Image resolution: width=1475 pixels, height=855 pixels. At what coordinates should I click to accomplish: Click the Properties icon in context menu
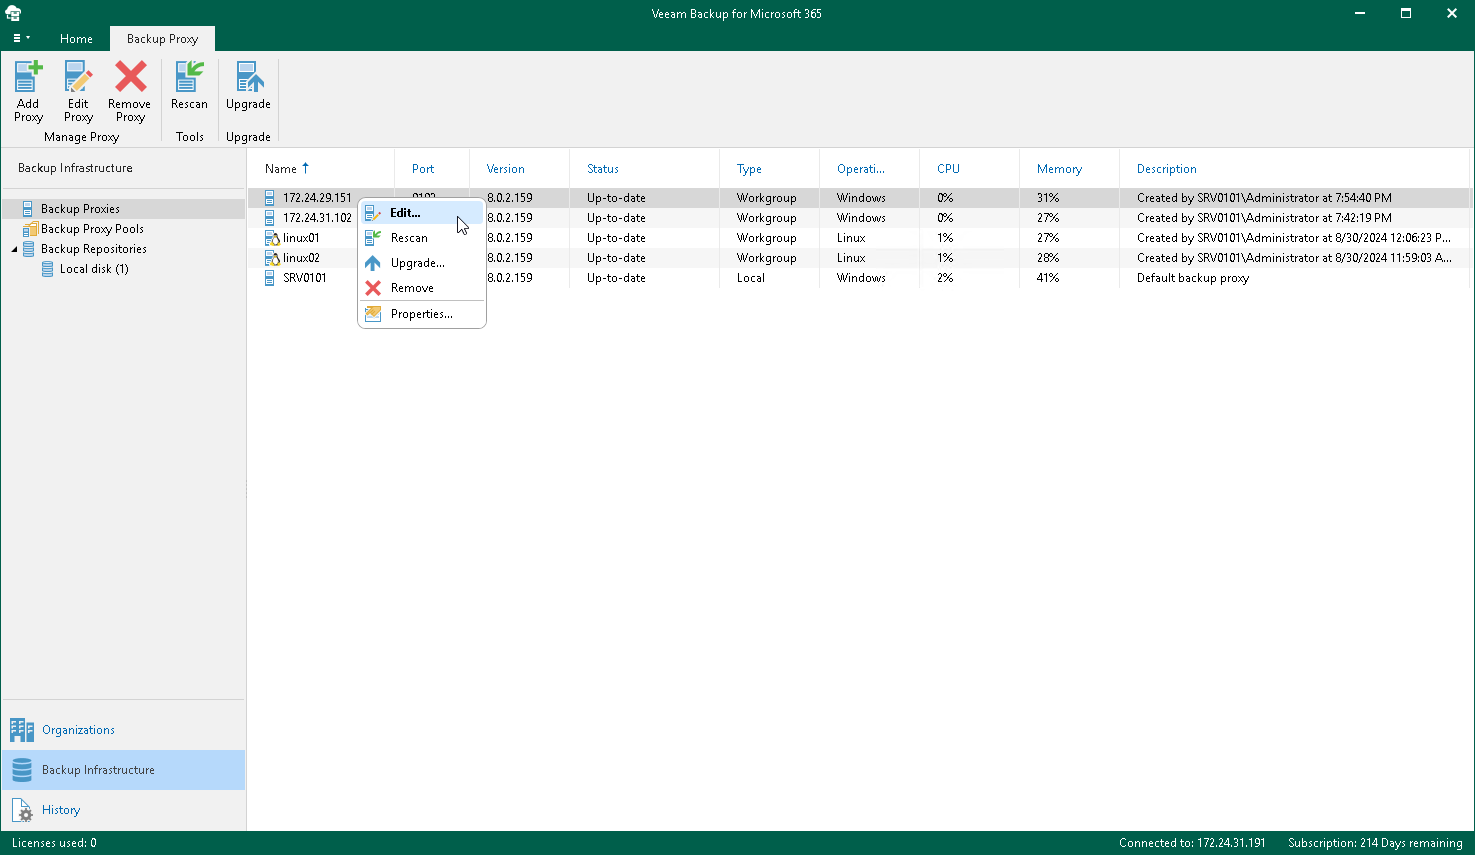[373, 314]
